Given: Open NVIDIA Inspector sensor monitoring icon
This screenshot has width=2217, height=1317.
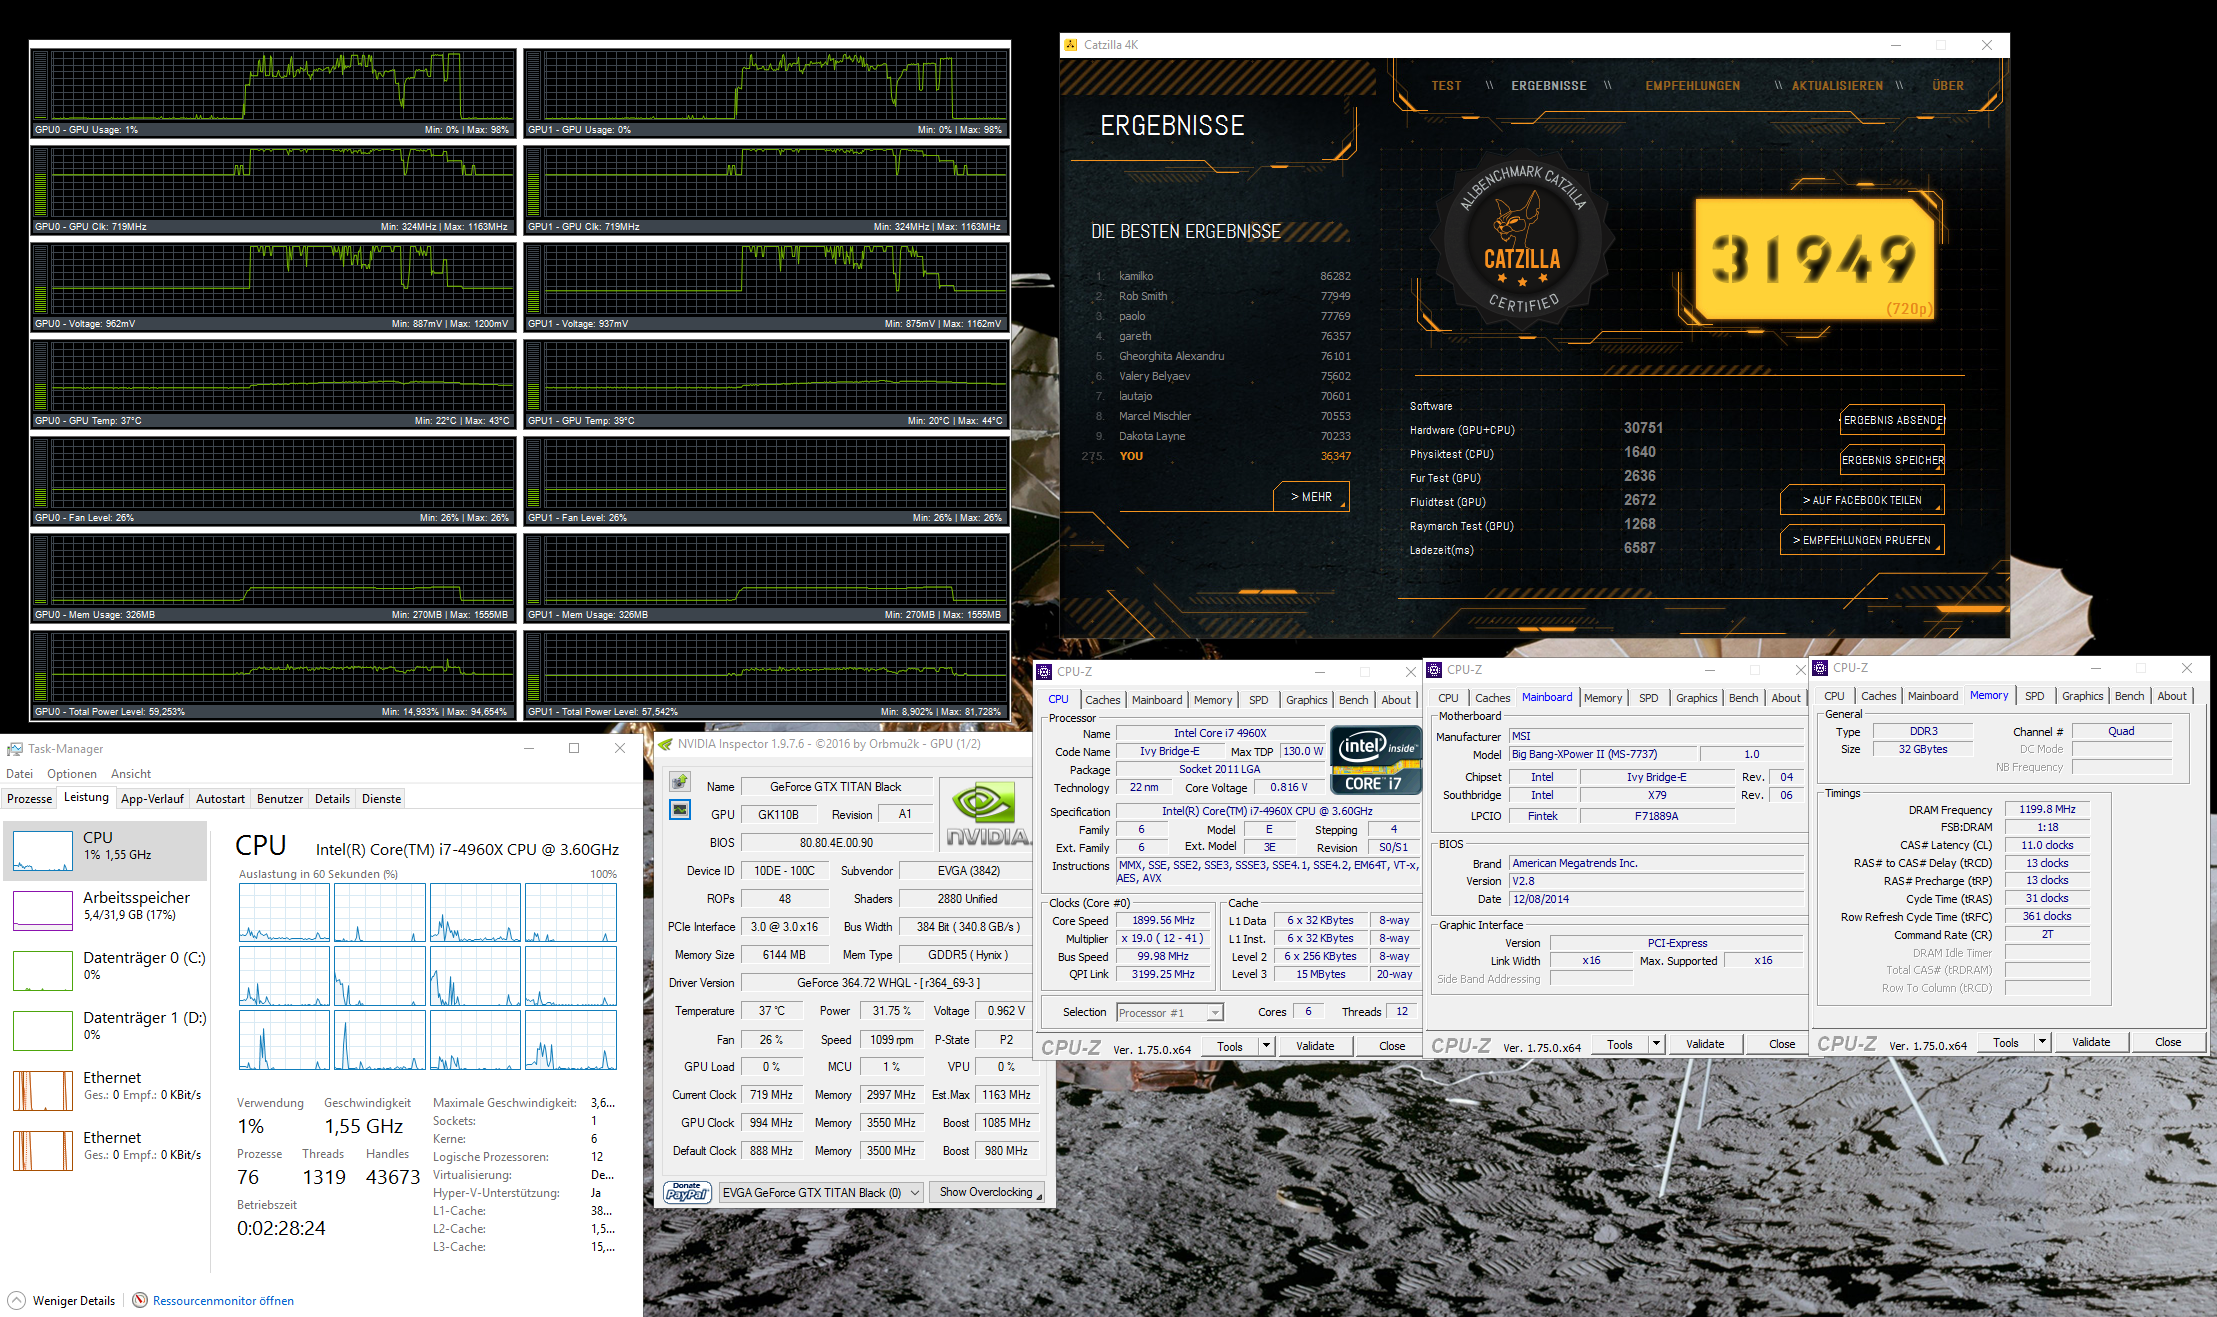Looking at the screenshot, I should [680, 809].
